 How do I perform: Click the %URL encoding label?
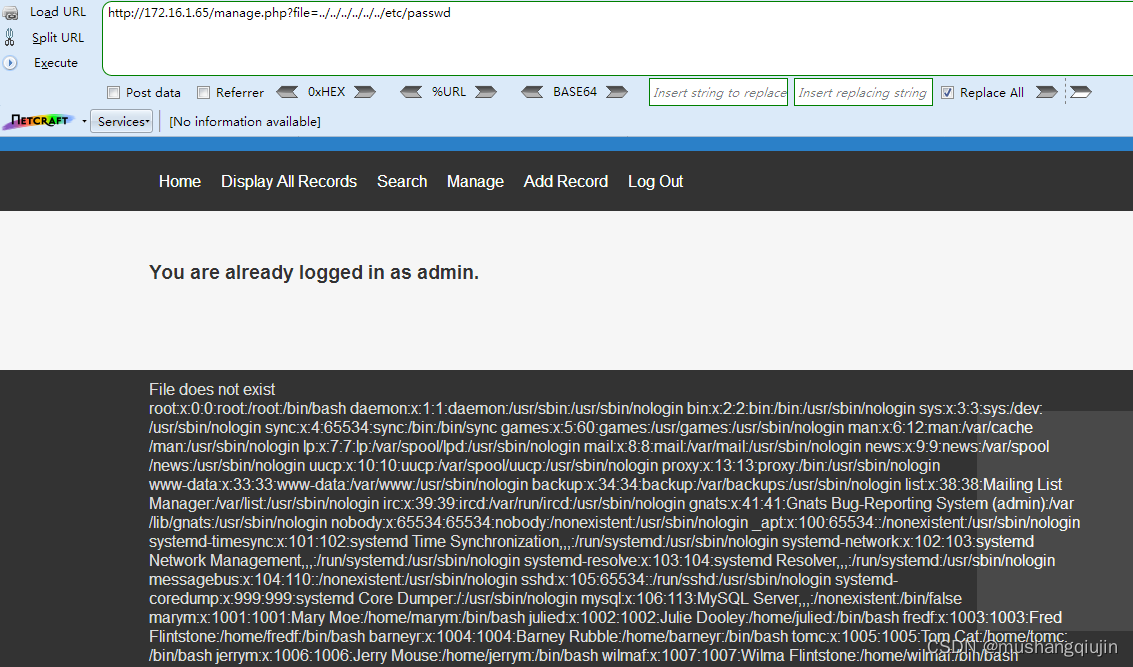click(x=449, y=92)
